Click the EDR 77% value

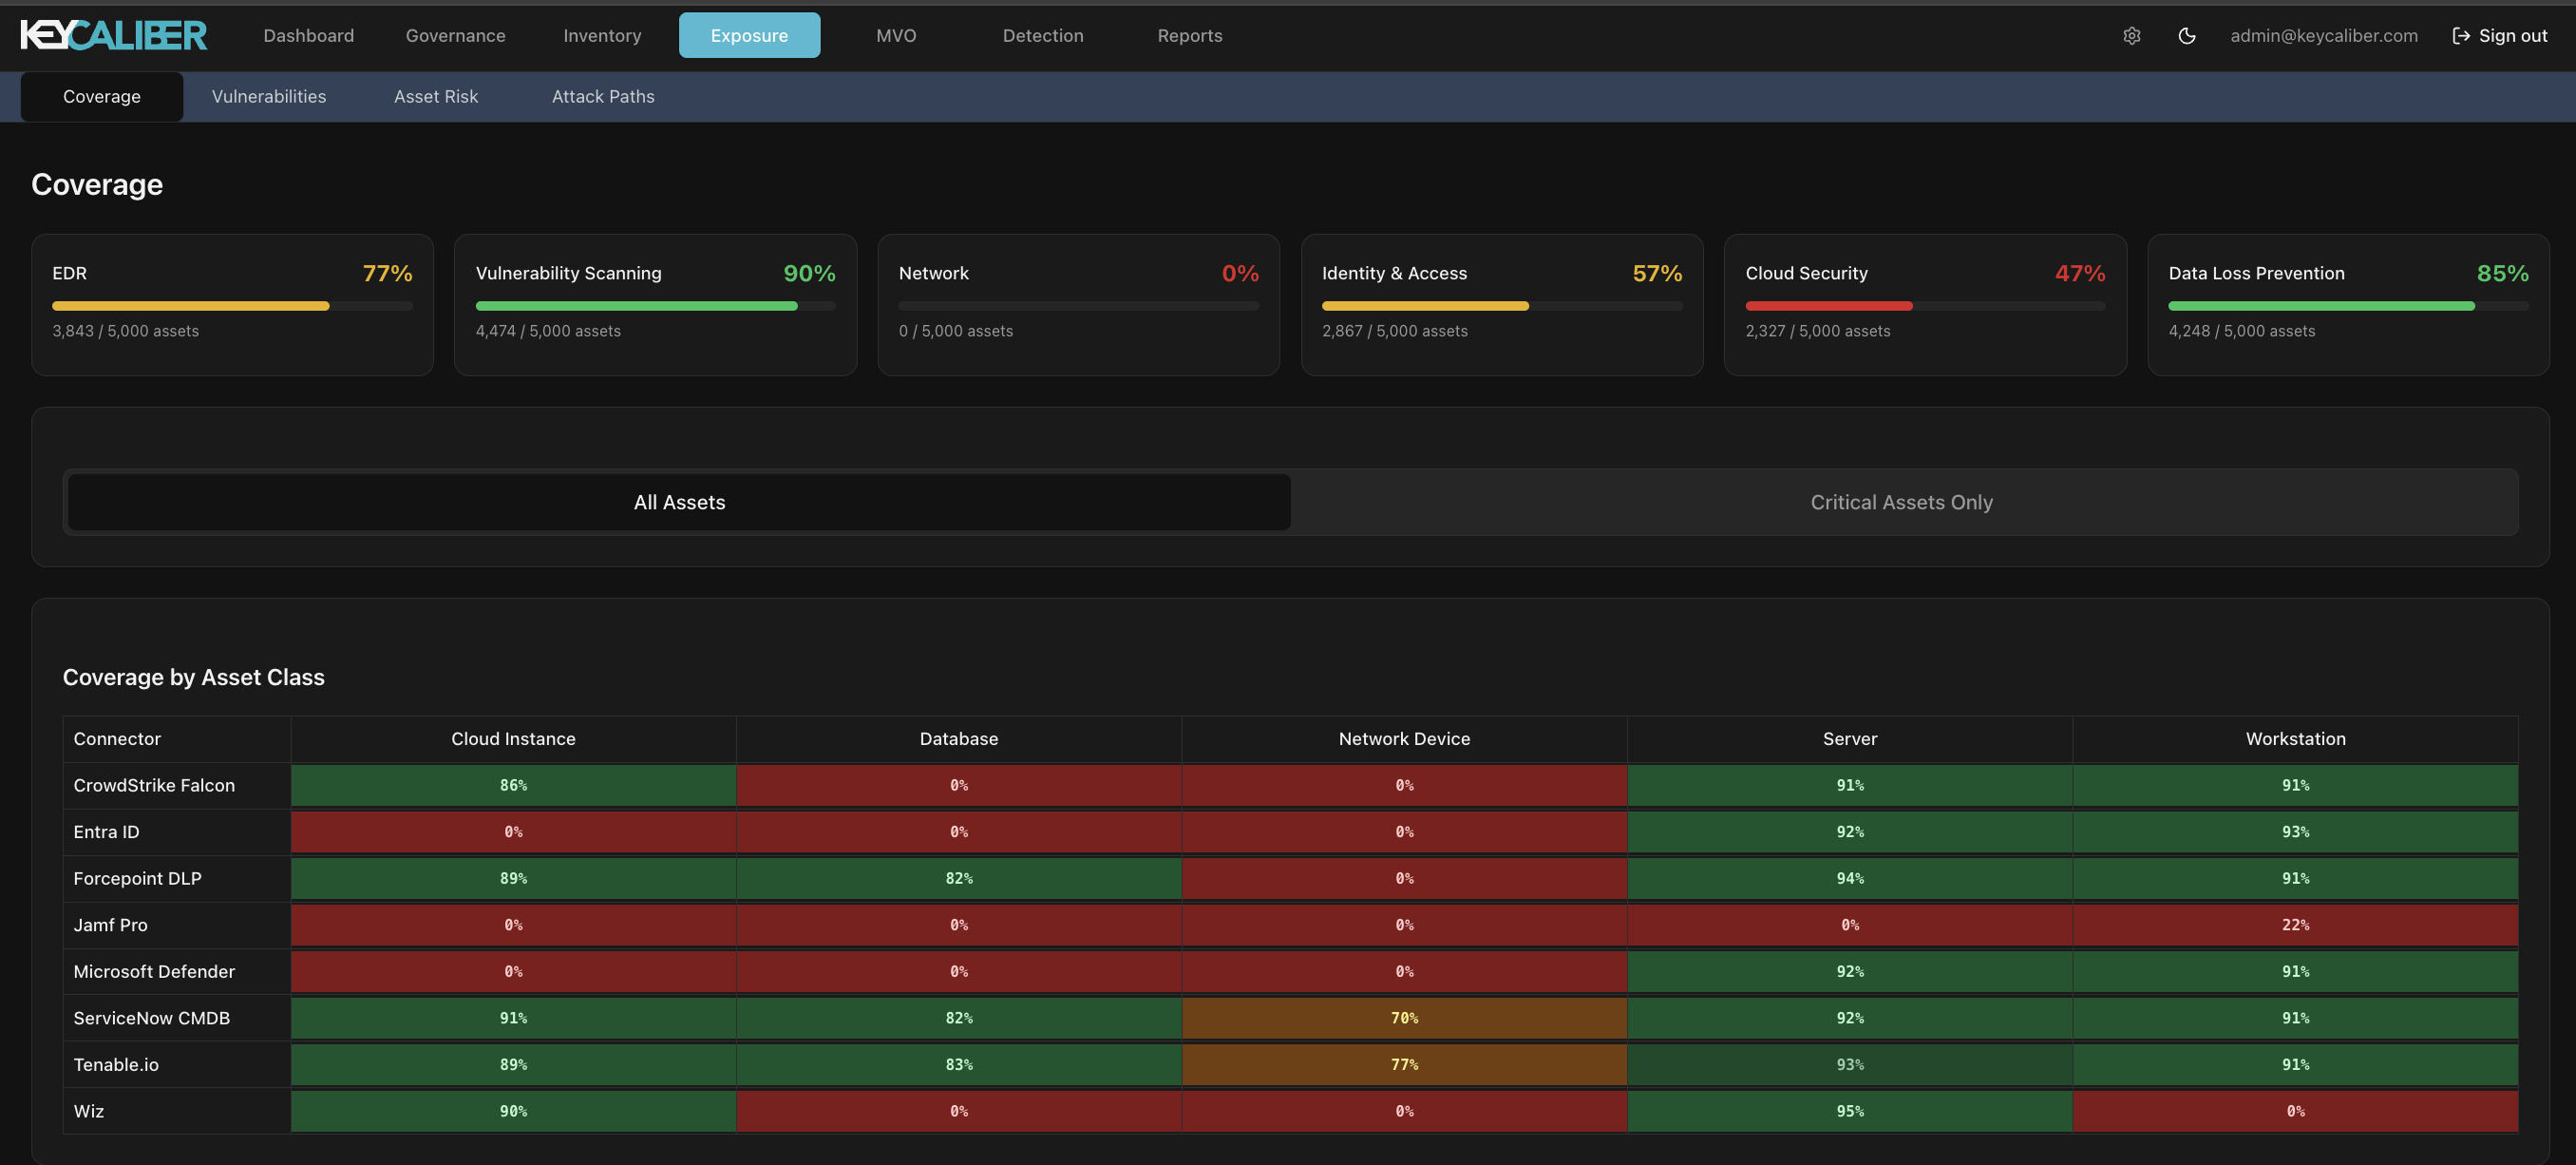[387, 273]
